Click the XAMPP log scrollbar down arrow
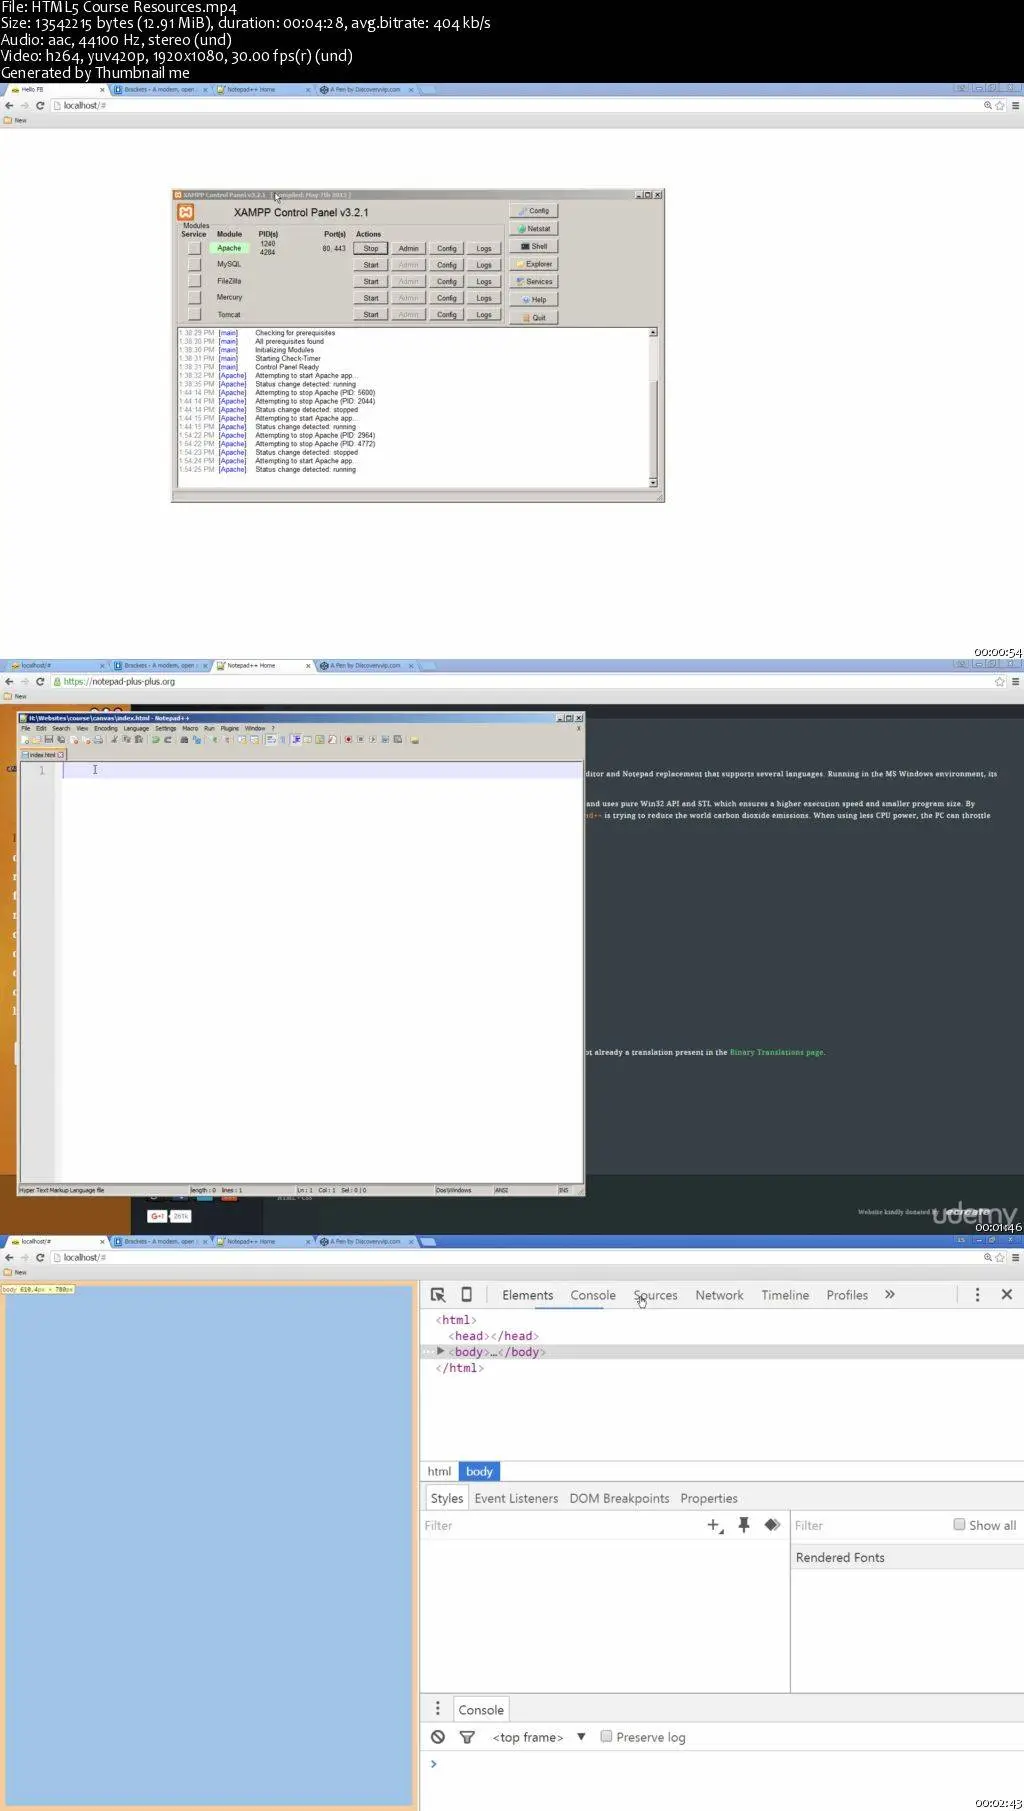Image resolution: width=1024 pixels, height=1811 pixels. (x=653, y=483)
